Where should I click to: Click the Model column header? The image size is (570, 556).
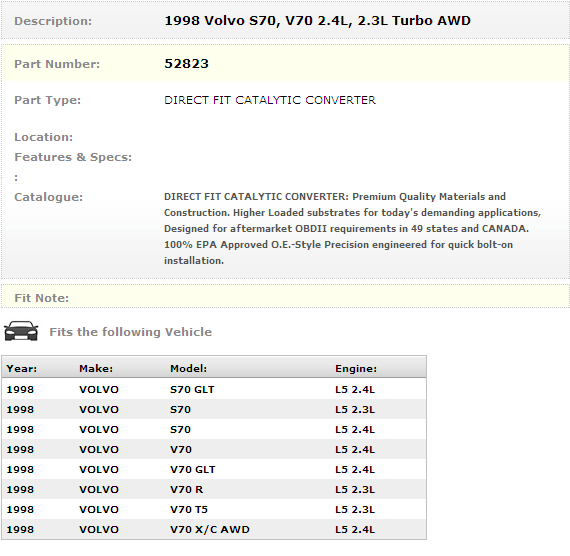(x=188, y=369)
